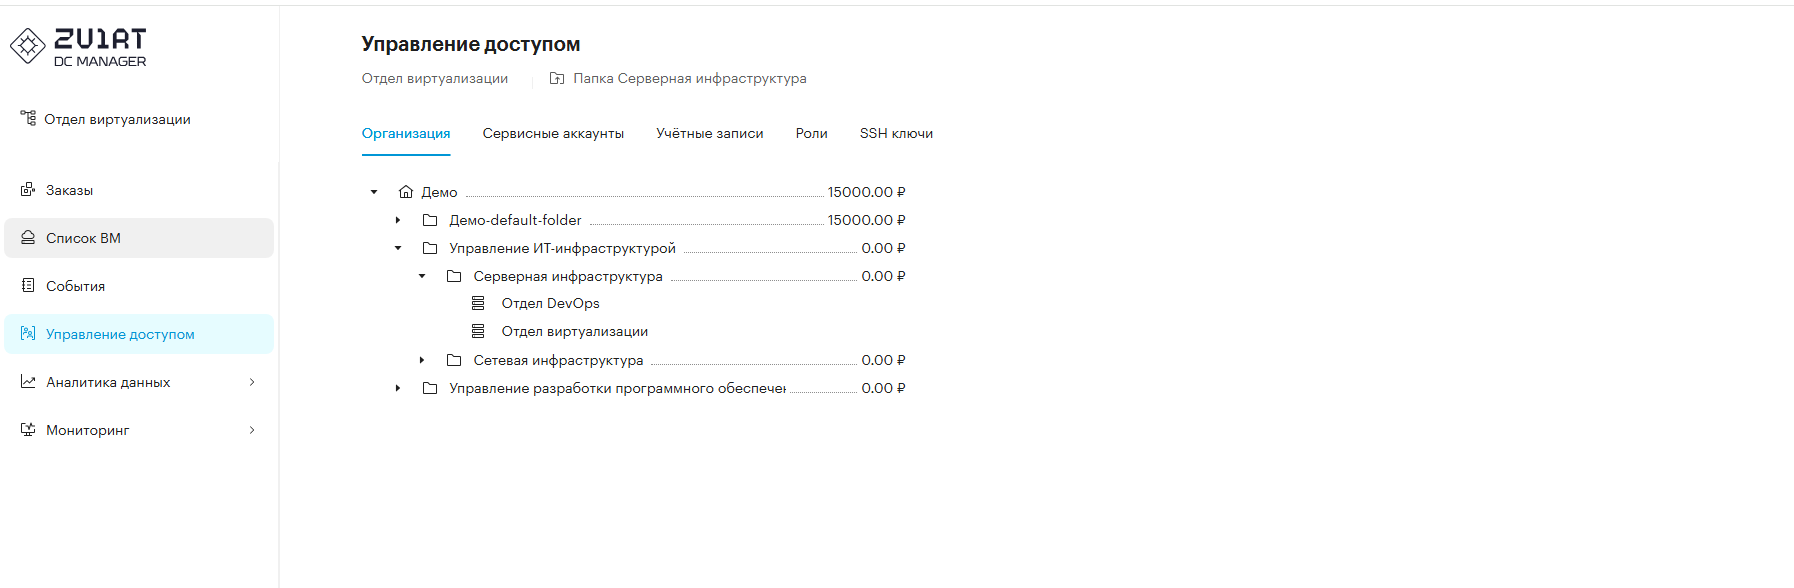The width and height of the screenshot is (1794, 588).
Task: Click the folder icon next to Сетевая инфраструктура
Action: pyautogui.click(x=454, y=360)
